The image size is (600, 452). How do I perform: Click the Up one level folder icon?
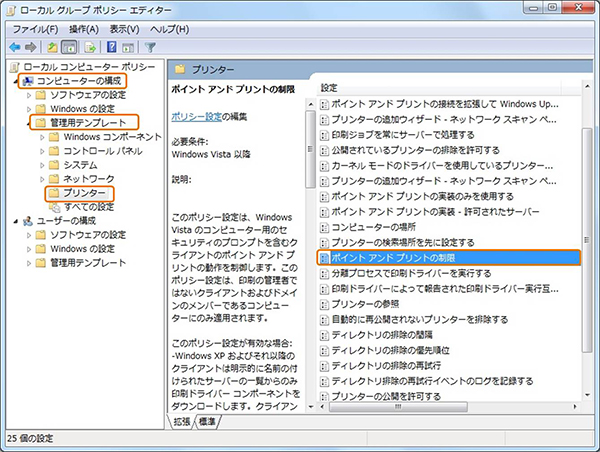(54, 46)
